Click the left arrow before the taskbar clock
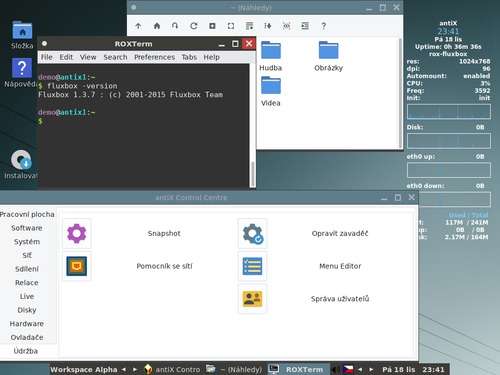This screenshot has width=500, height=375. pyautogui.click(x=360, y=369)
